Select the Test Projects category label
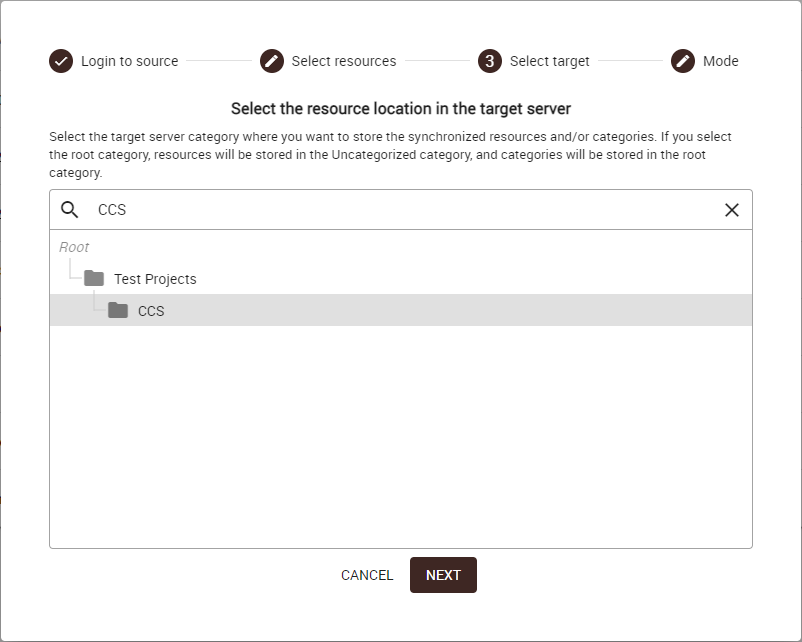 155,279
